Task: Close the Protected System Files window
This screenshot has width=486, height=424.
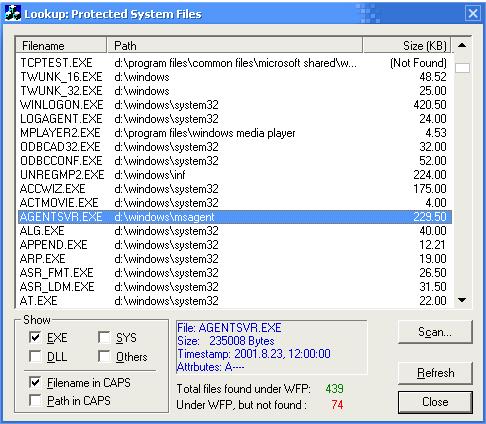Action: [473, 14]
